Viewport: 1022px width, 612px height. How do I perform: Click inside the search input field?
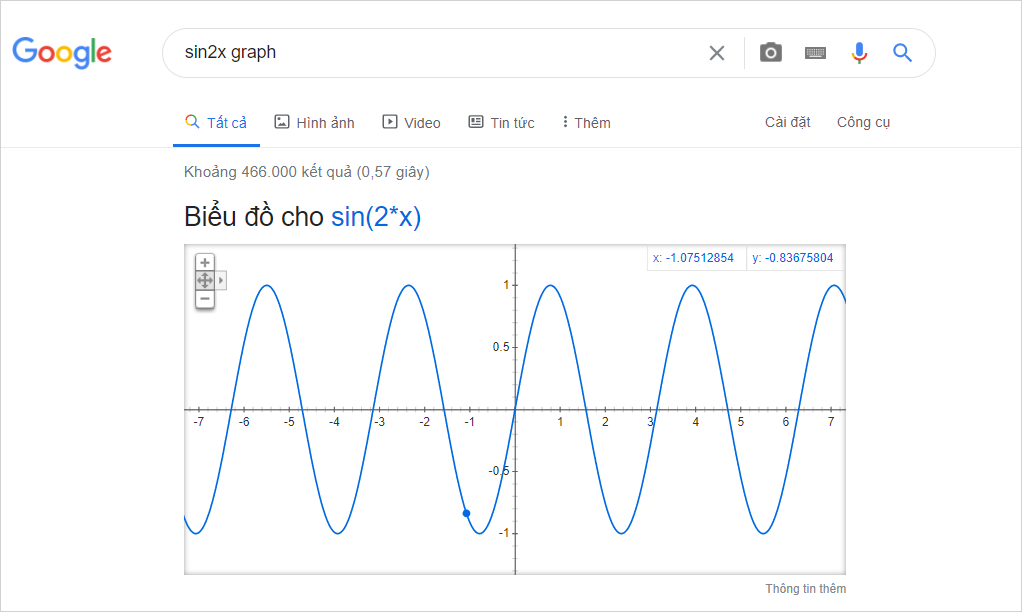[x=400, y=52]
